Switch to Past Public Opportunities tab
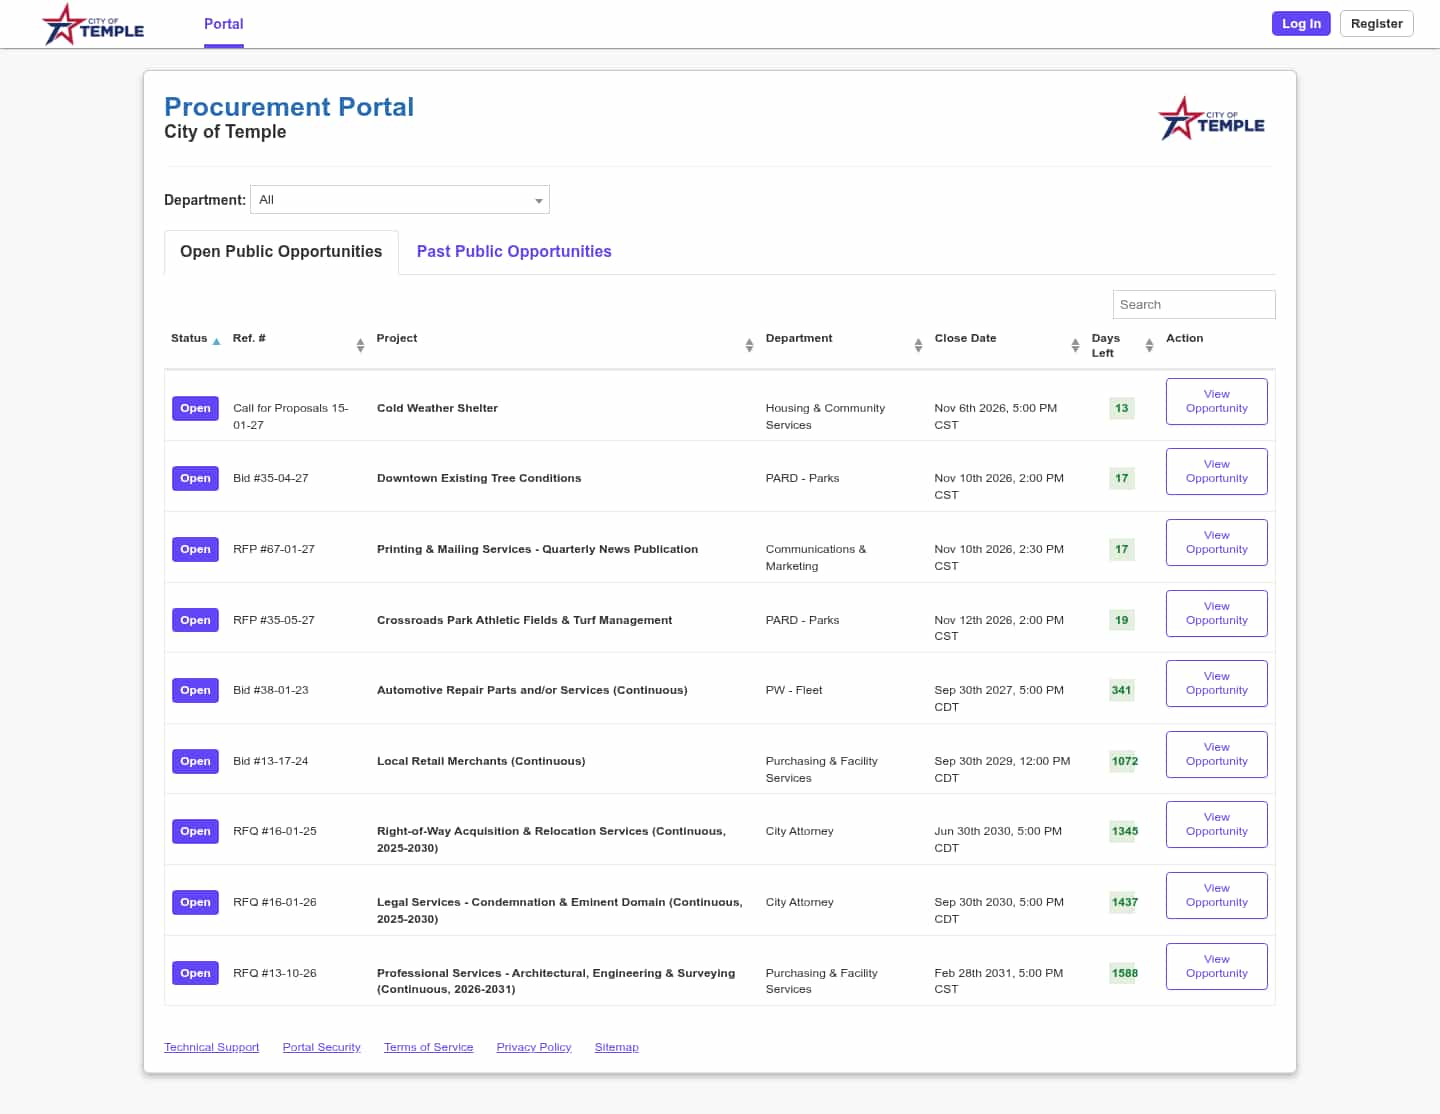 [x=514, y=252]
